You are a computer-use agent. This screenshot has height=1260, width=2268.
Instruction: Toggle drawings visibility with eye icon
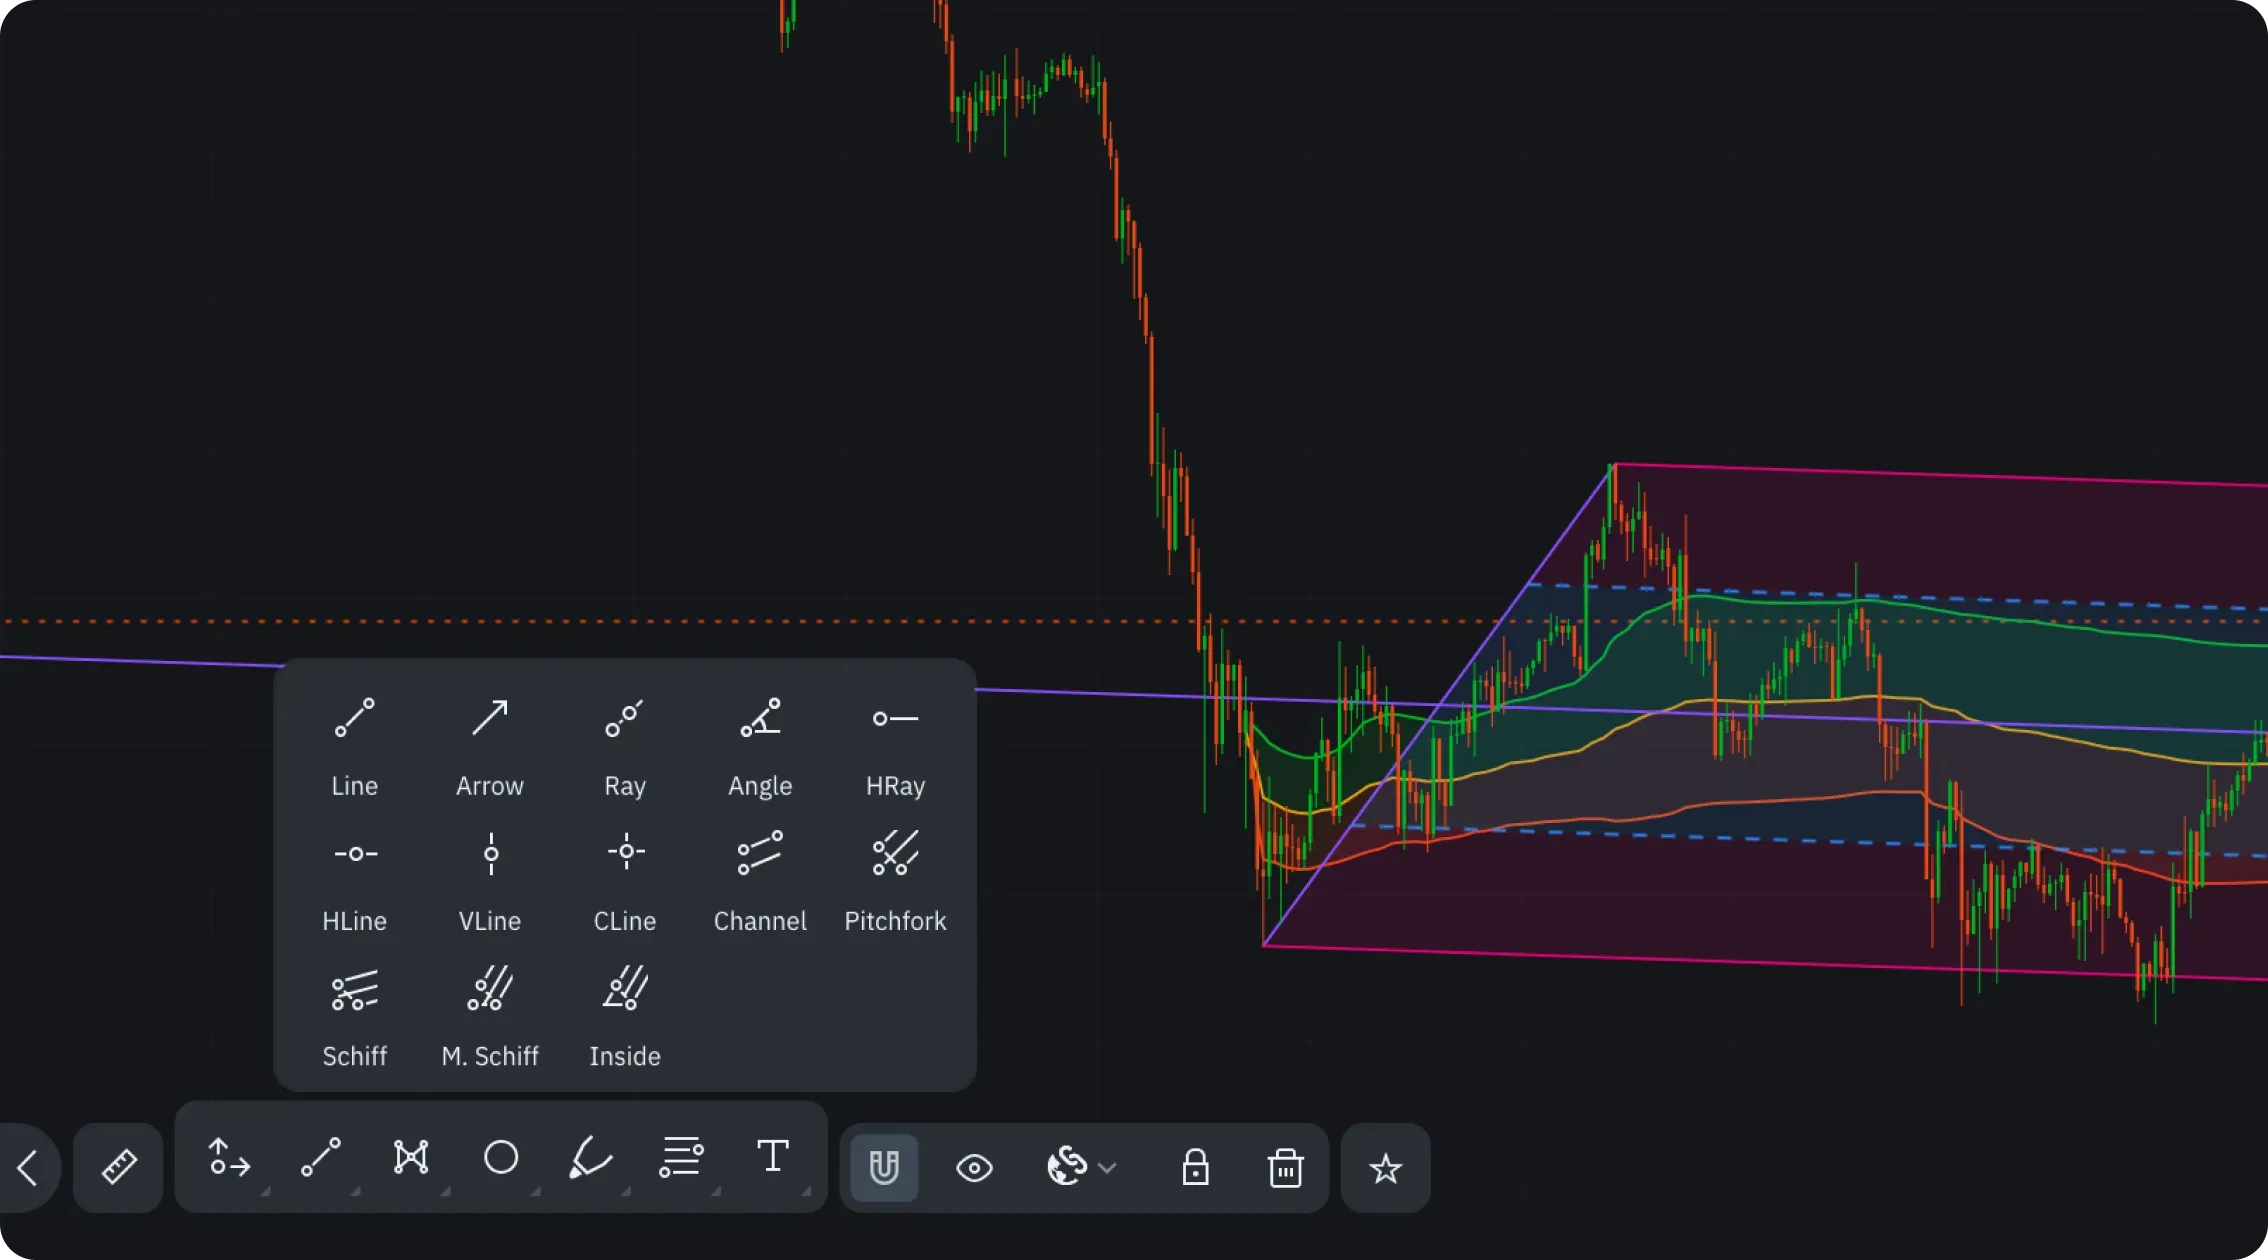click(x=974, y=1167)
